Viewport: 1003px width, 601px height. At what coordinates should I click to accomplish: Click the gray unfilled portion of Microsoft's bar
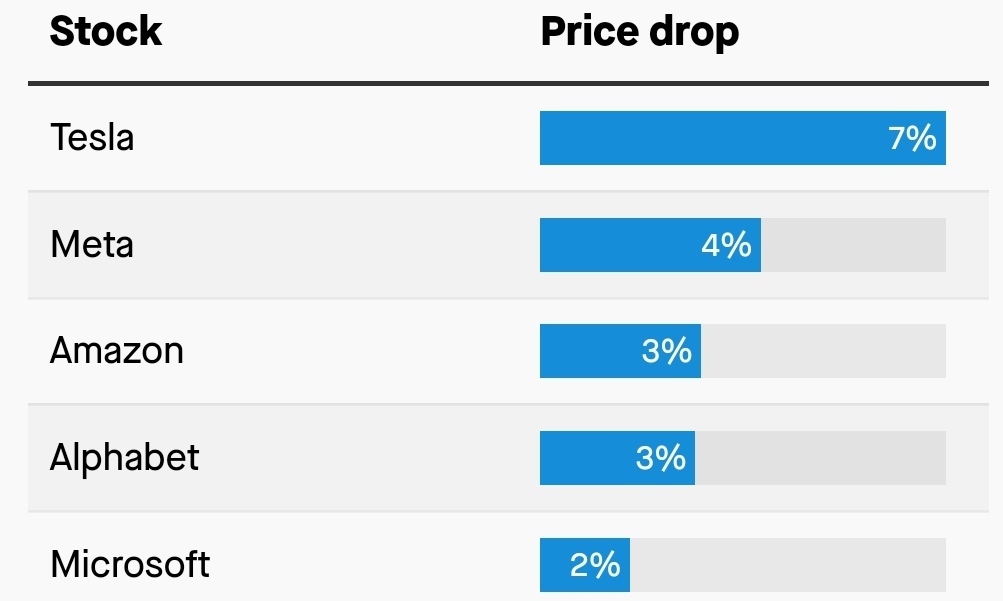[x=787, y=565]
